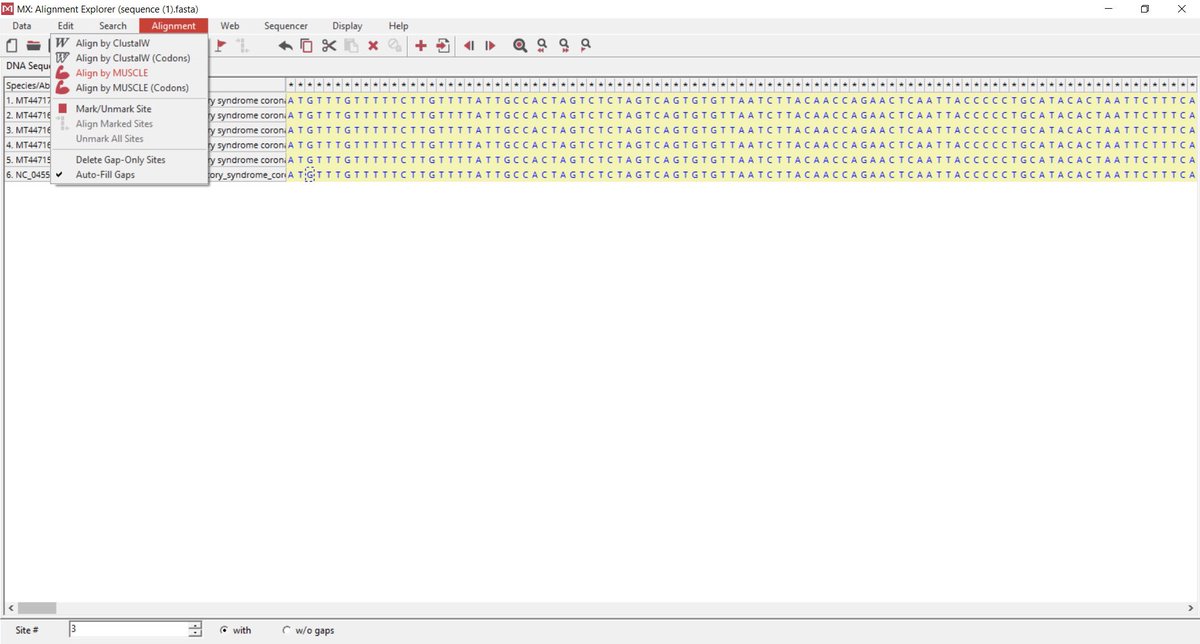Close the highlighted Alignment menu
Screen dimensions: 1200x644
pos(174,26)
